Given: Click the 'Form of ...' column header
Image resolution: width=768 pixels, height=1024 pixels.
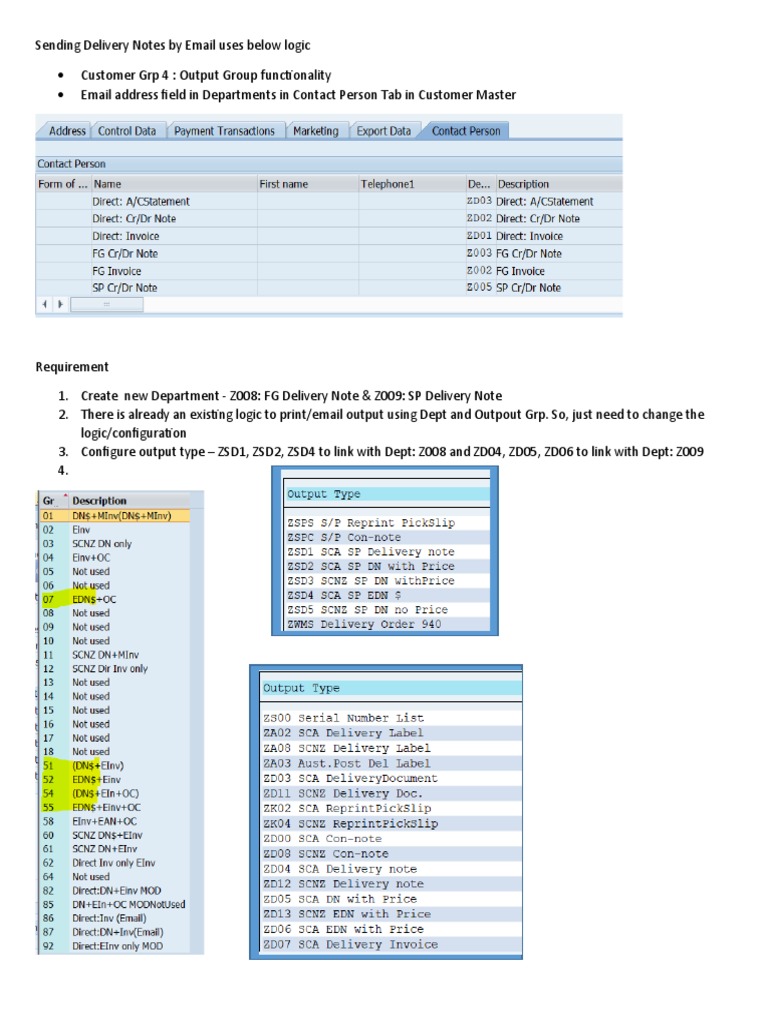Looking at the screenshot, I should 63,184.
